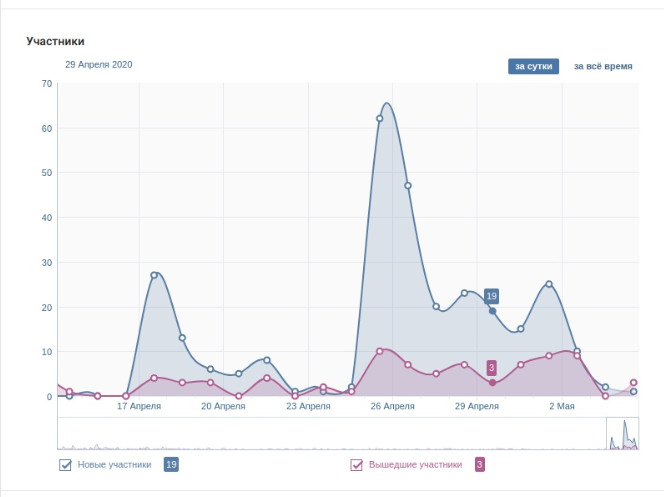This screenshot has height=497, width=664.
Task: Click the blue 19 count badge in the legend
Action: point(171,464)
